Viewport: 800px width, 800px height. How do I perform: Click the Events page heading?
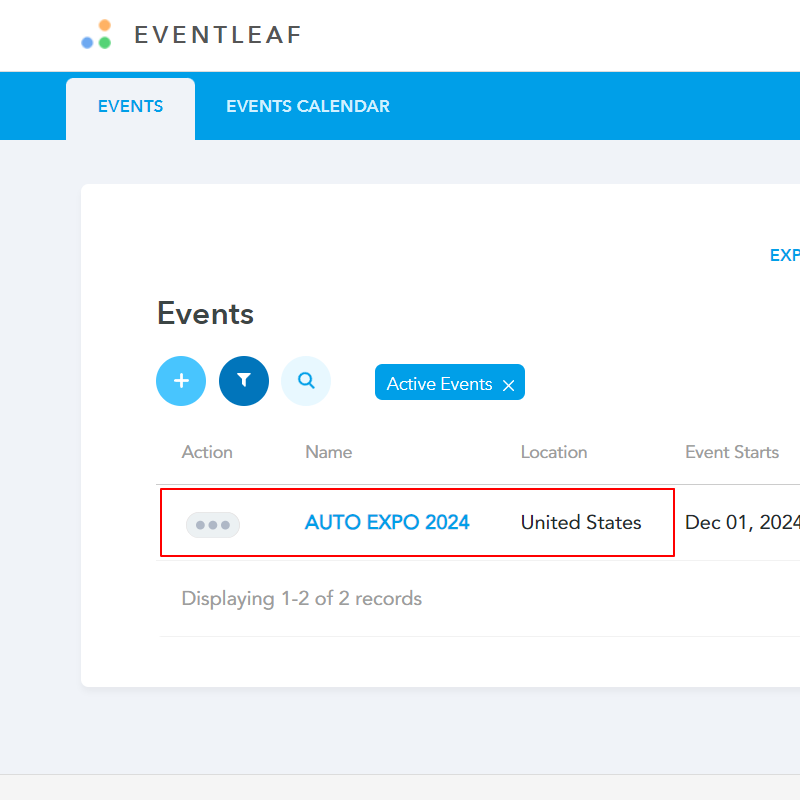pyautogui.click(x=205, y=314)
